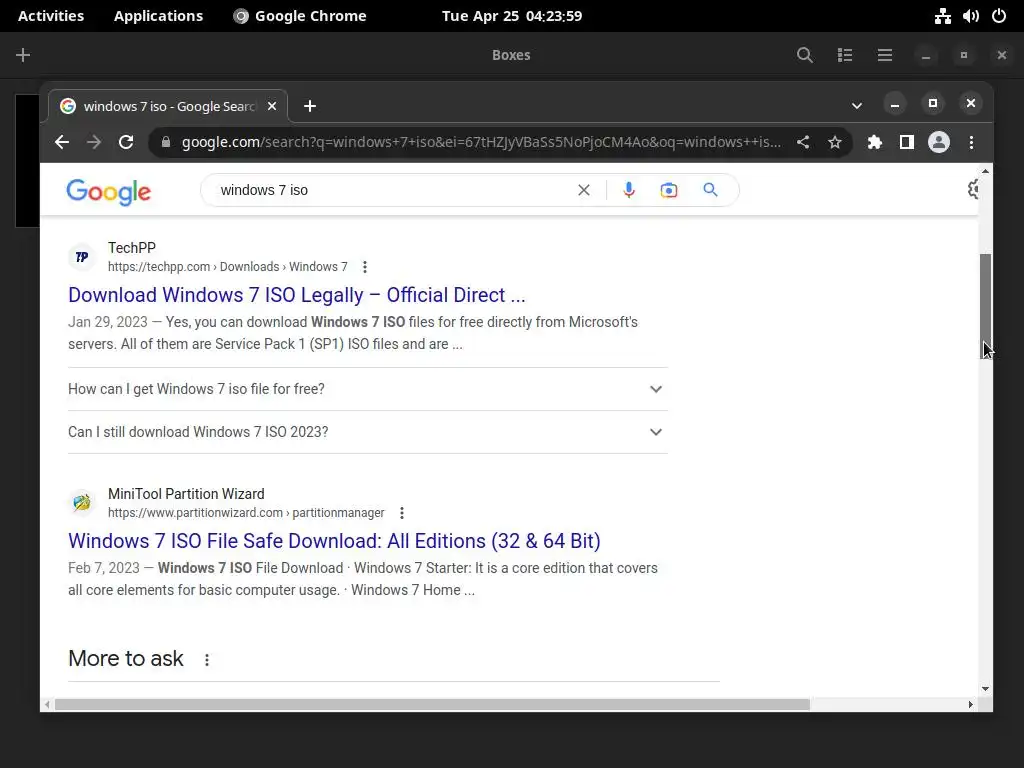Open Boxes hamburger menu
The height and width of the screenshot is (768, 1024).
click(x=885, y=55)
